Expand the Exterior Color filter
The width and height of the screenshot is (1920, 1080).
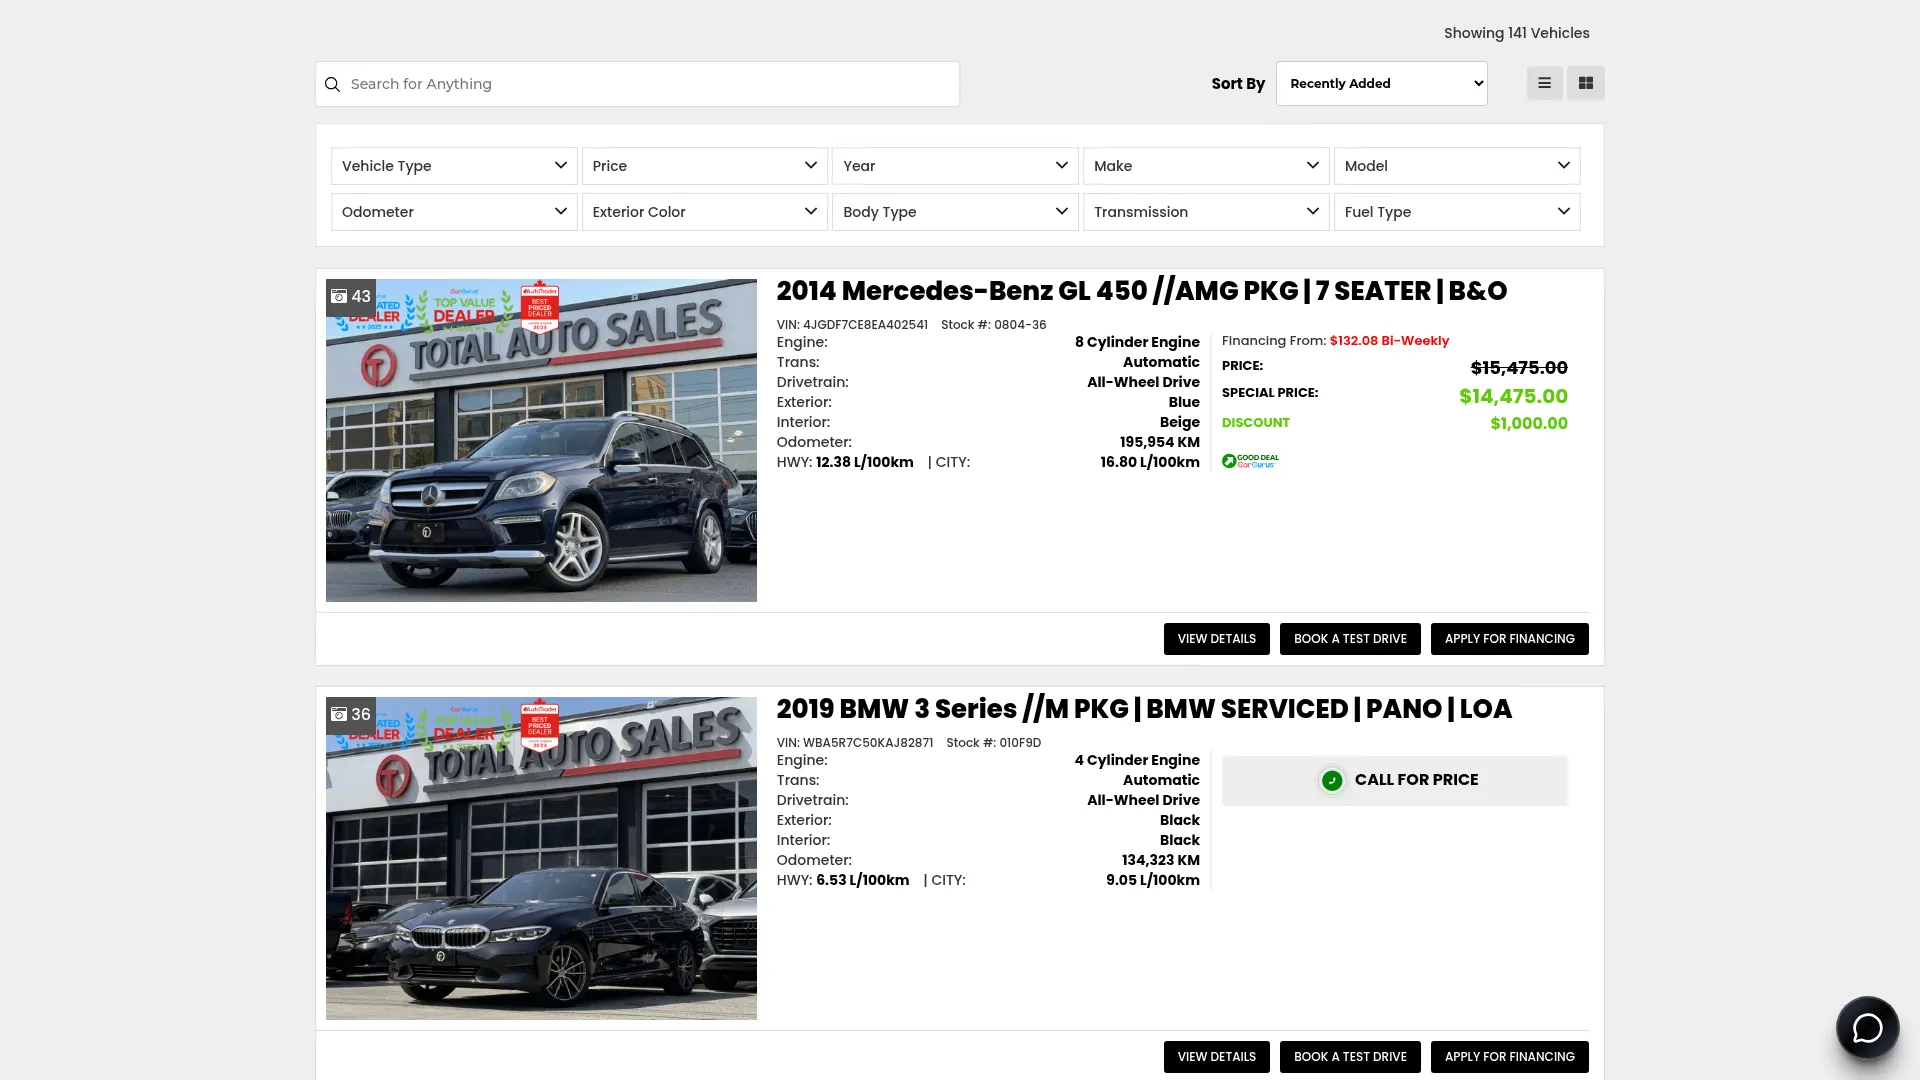coord(705,212)
